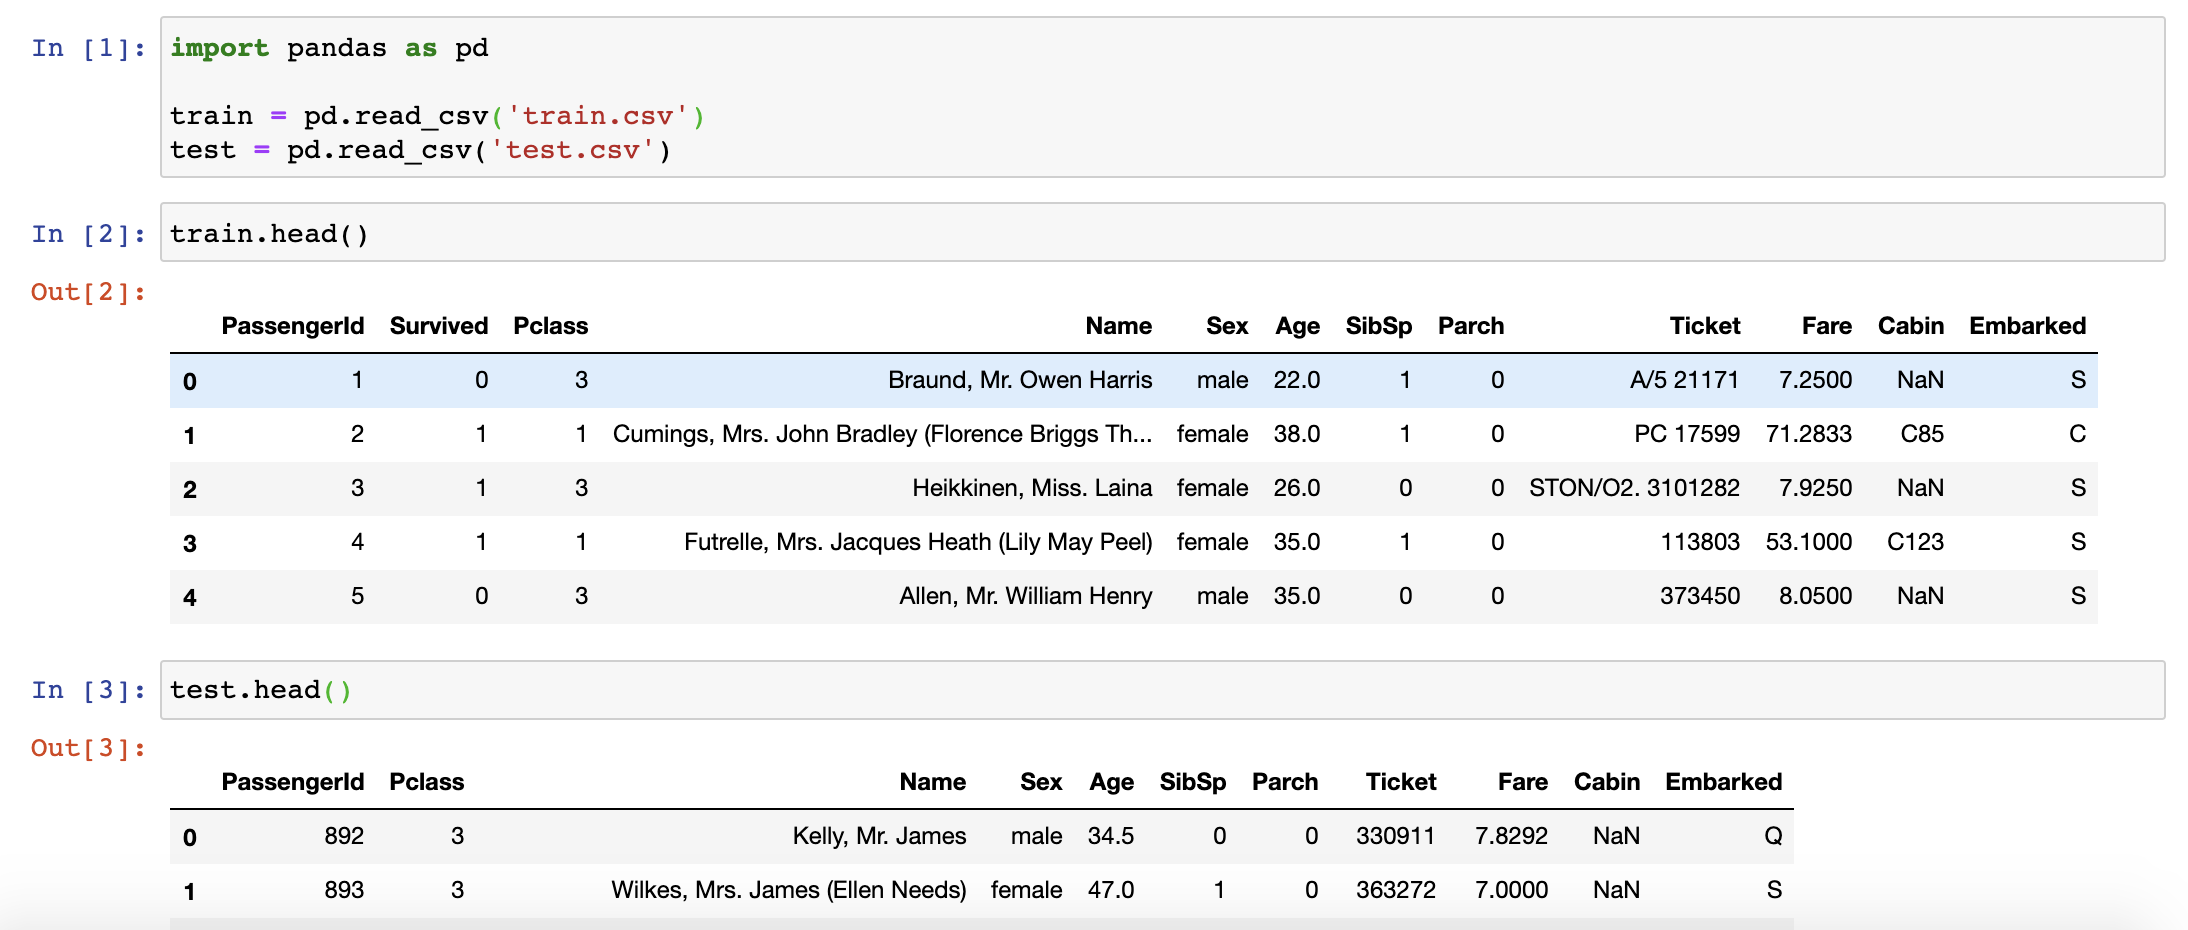Click the first code cell with pandas import
The width and height of the screenshot is (2188, 930).
[1162, 97]
